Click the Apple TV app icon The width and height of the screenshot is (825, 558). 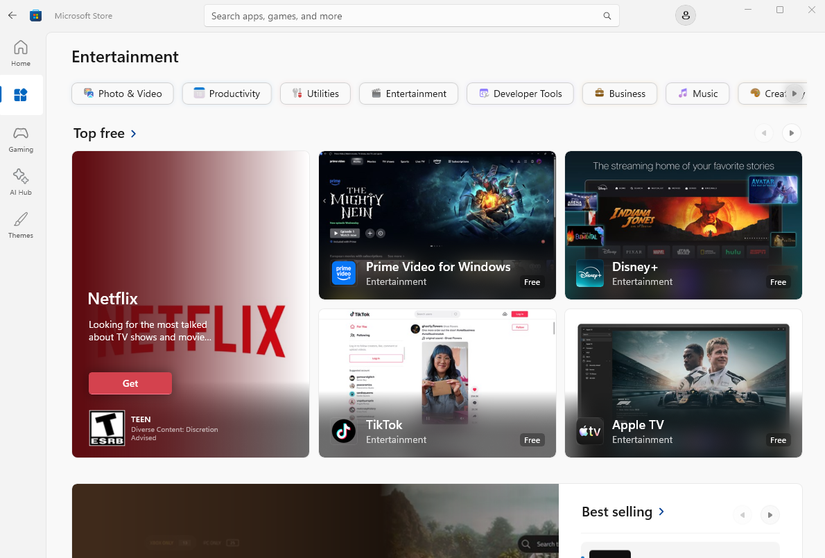click(x=590, y=431)
